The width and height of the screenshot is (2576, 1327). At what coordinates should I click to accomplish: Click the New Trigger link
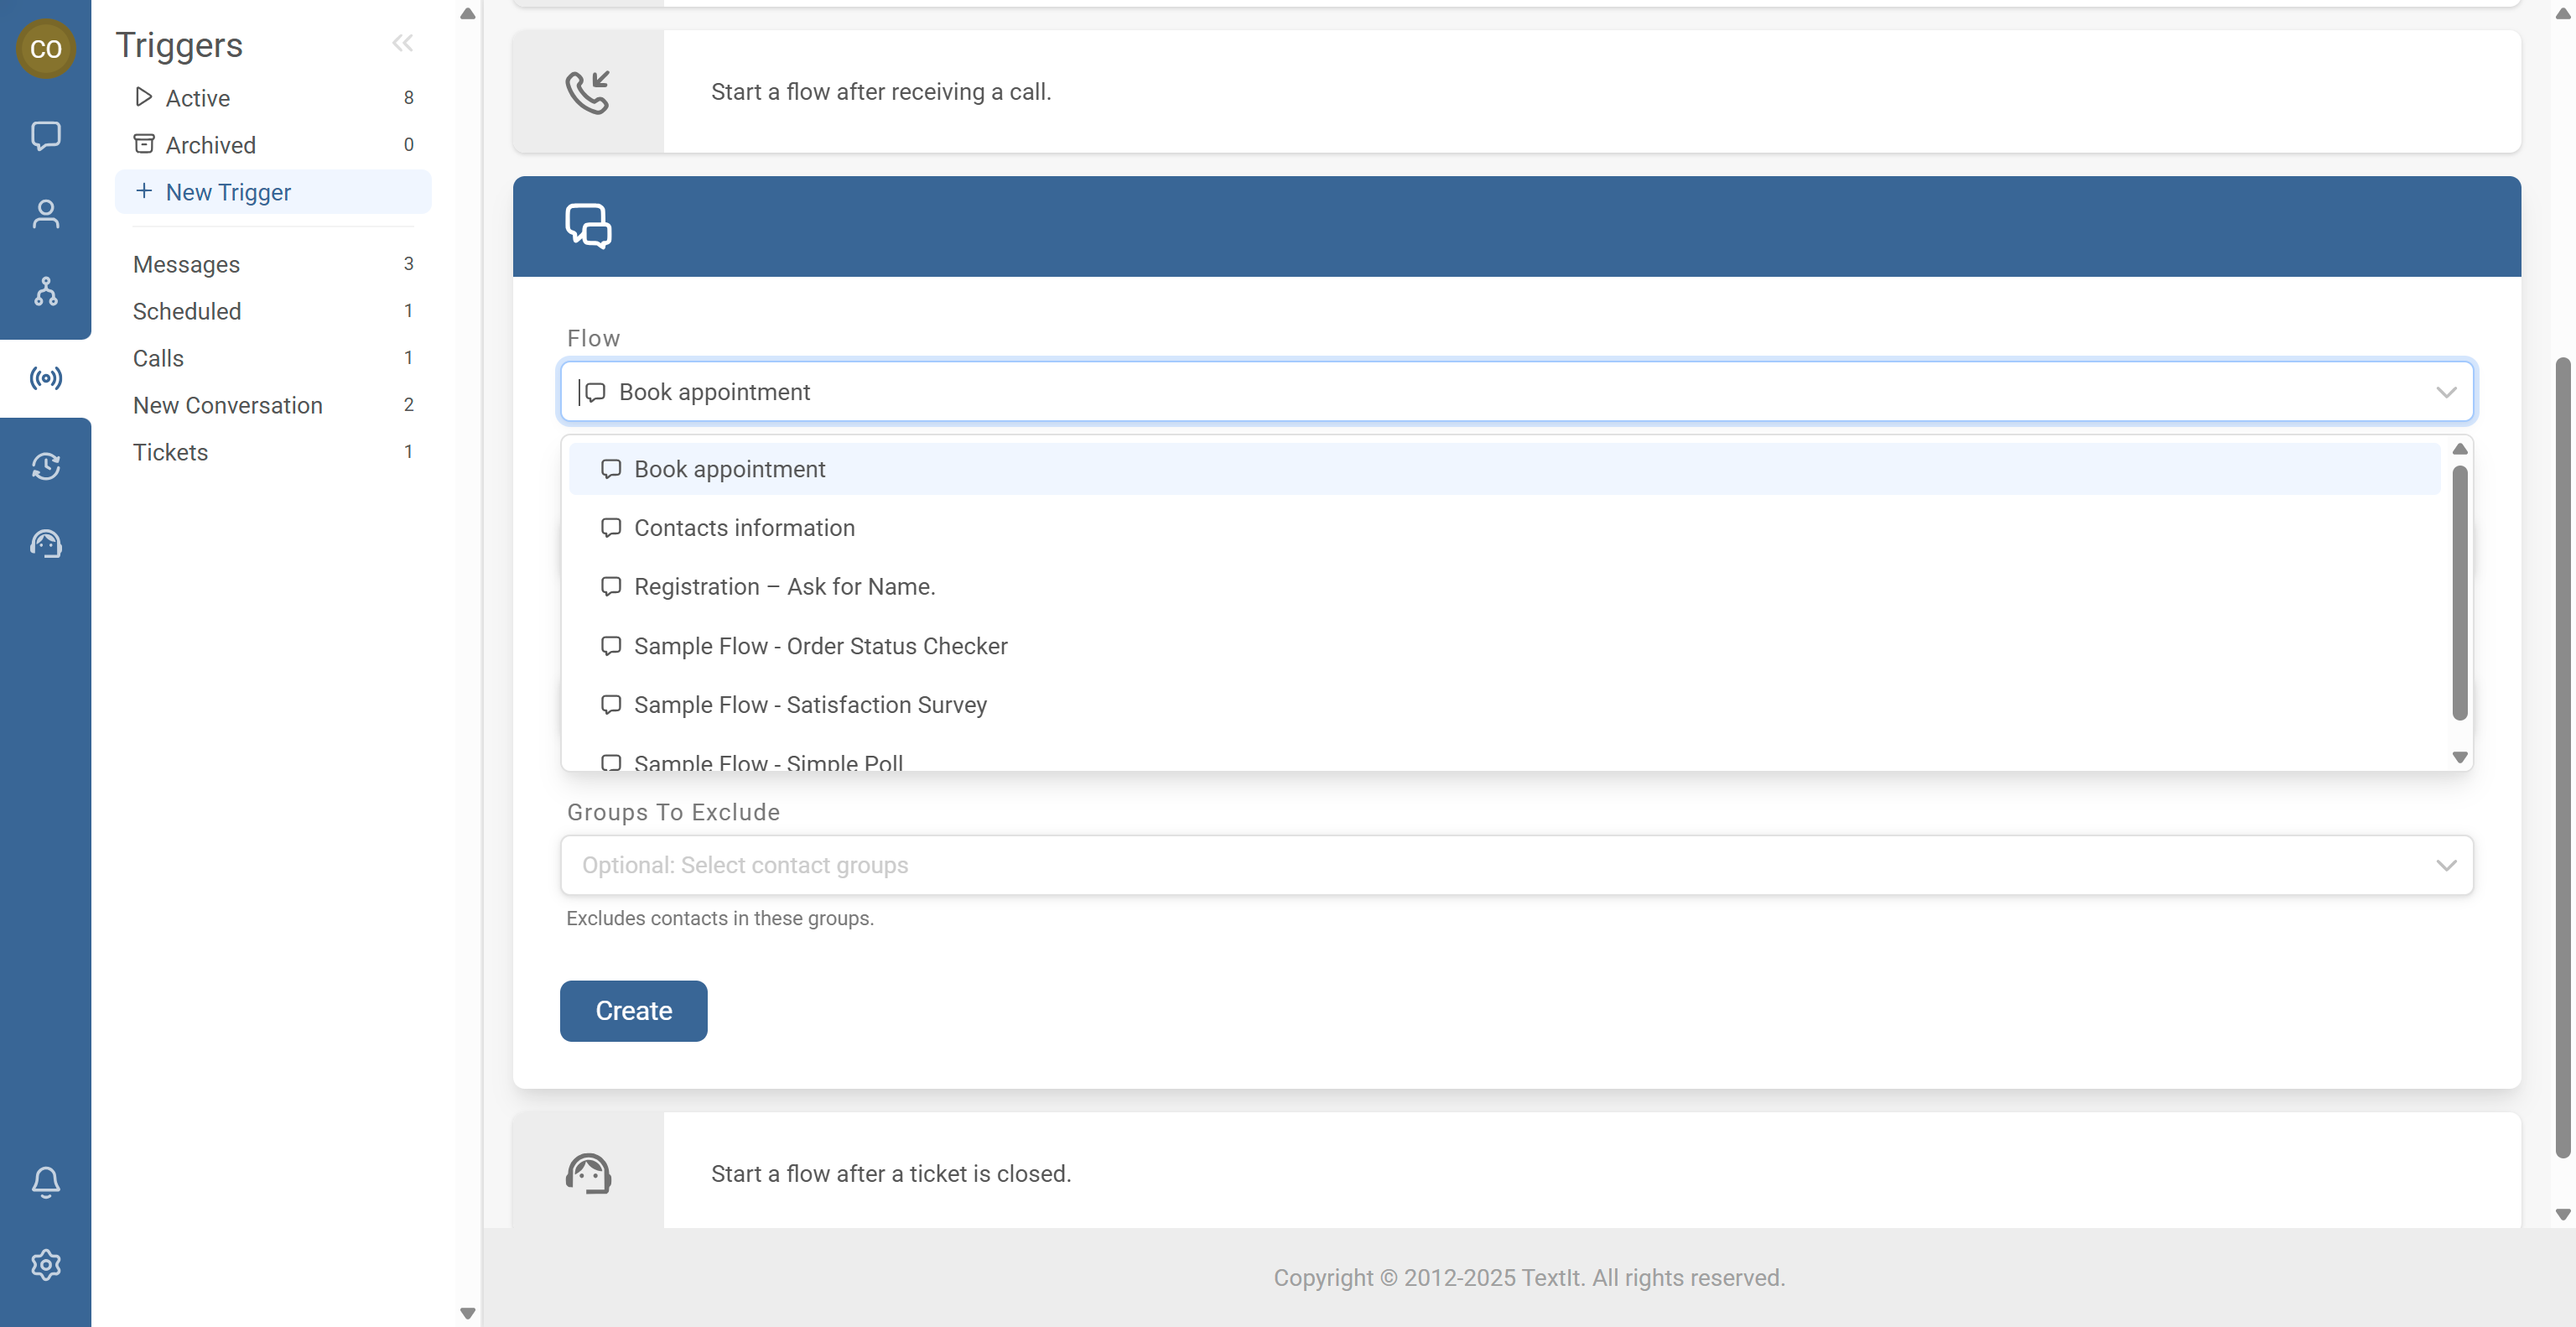click(228, 192)
